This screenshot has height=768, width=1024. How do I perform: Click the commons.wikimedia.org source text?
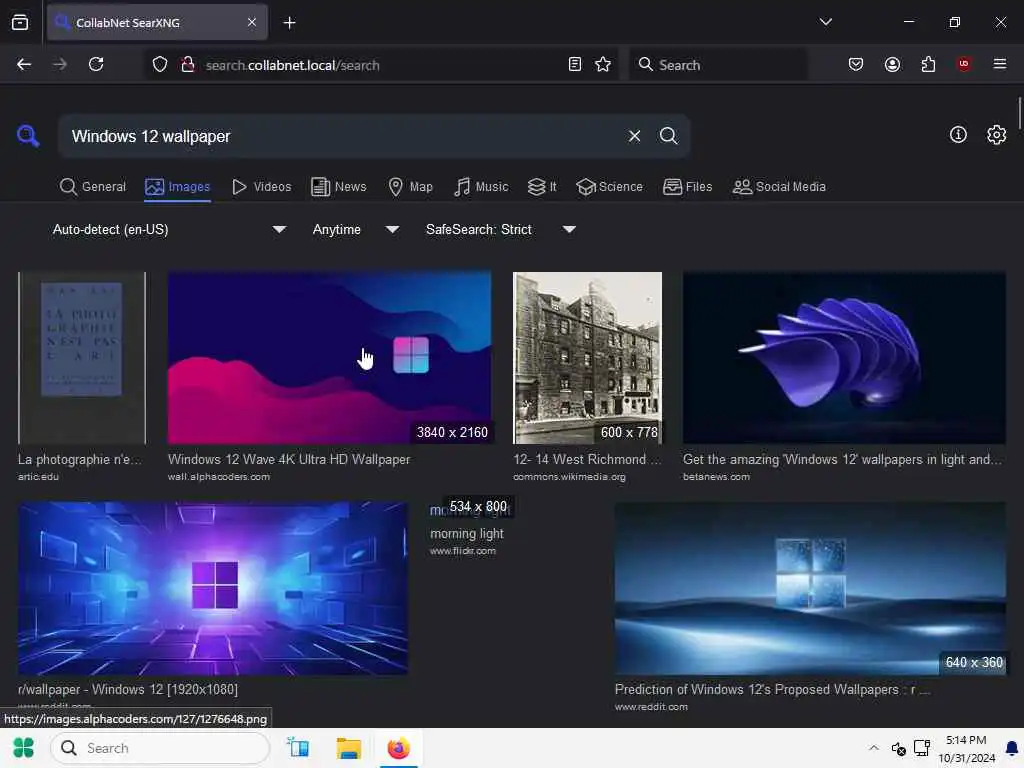point(569,477)
